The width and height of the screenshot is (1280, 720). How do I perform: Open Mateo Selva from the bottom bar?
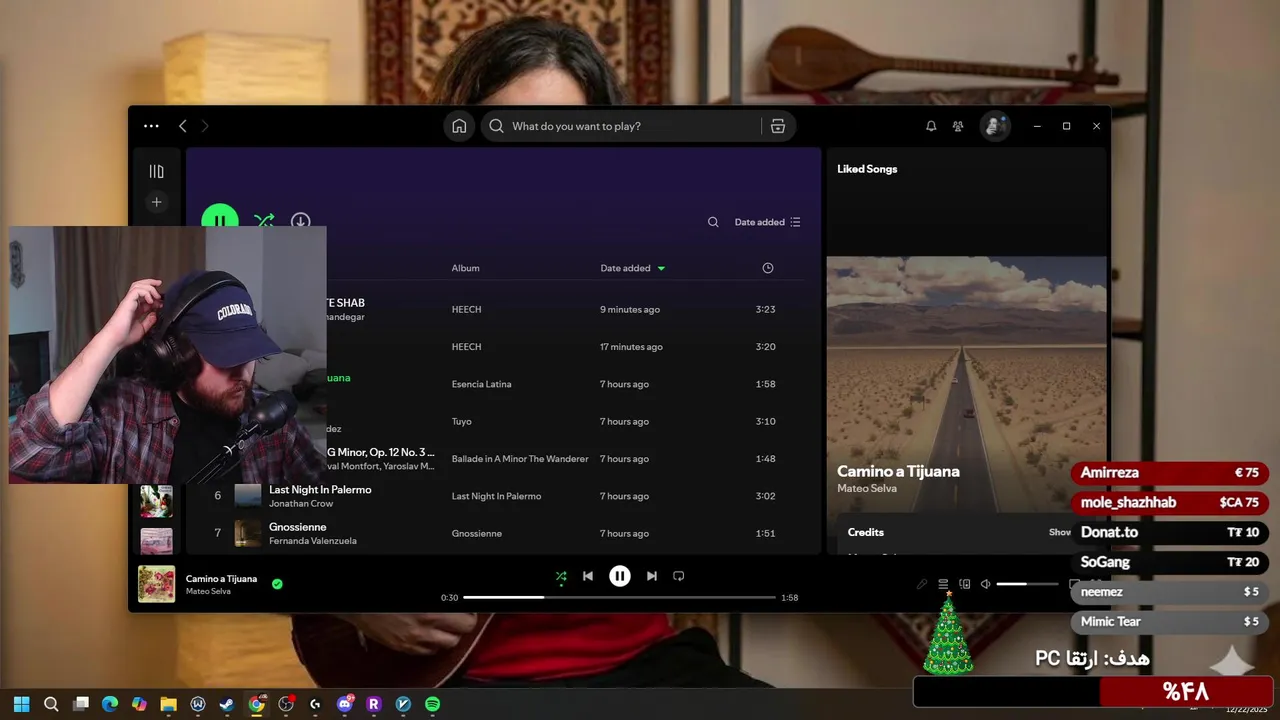(208, 592)
